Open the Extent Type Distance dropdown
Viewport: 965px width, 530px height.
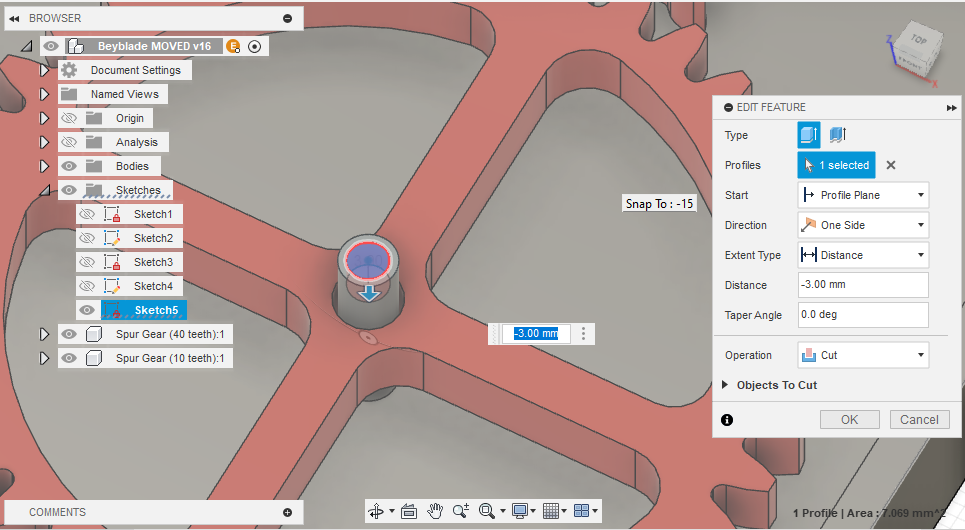point(863,255)
